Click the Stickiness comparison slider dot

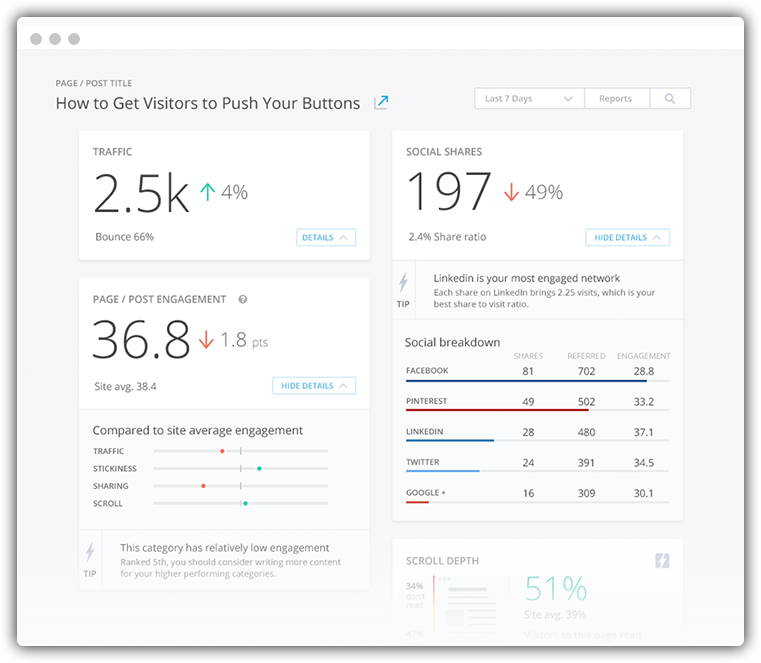259,469
